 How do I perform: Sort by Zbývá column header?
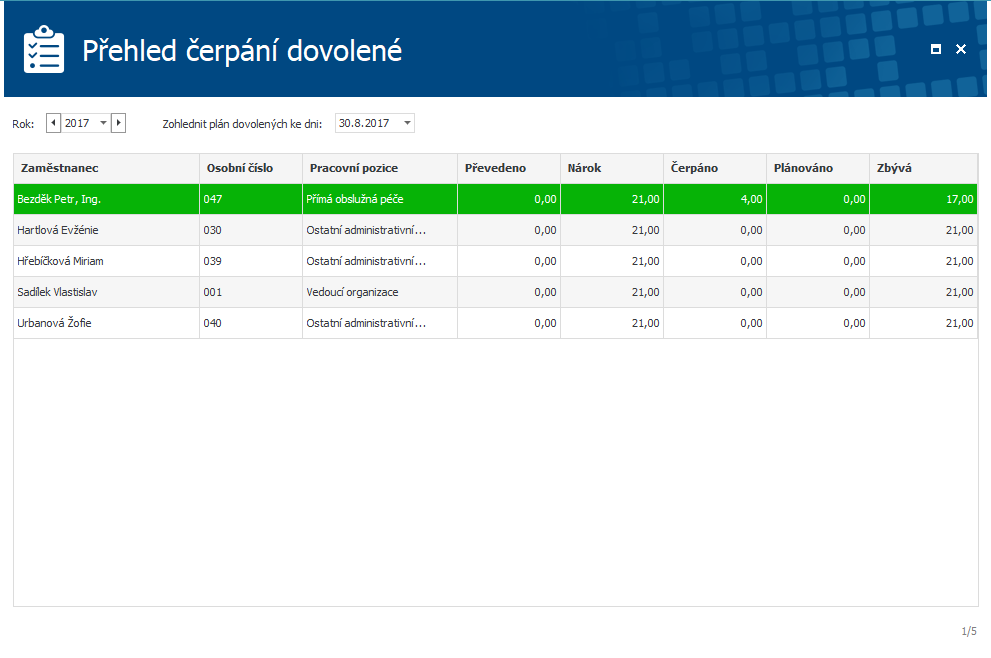[923, 168]
